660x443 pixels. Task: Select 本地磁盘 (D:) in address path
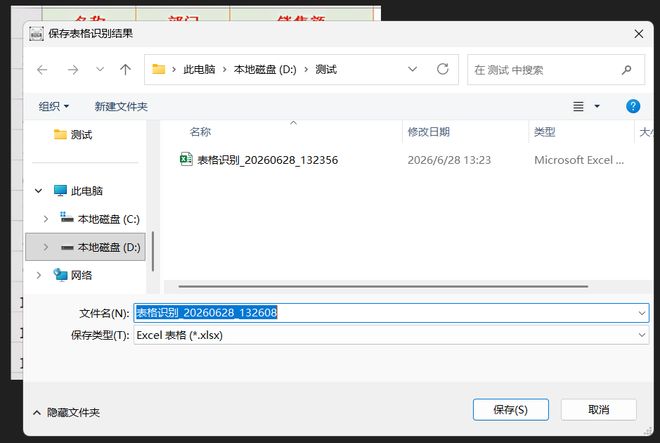(x=265, y=69)
